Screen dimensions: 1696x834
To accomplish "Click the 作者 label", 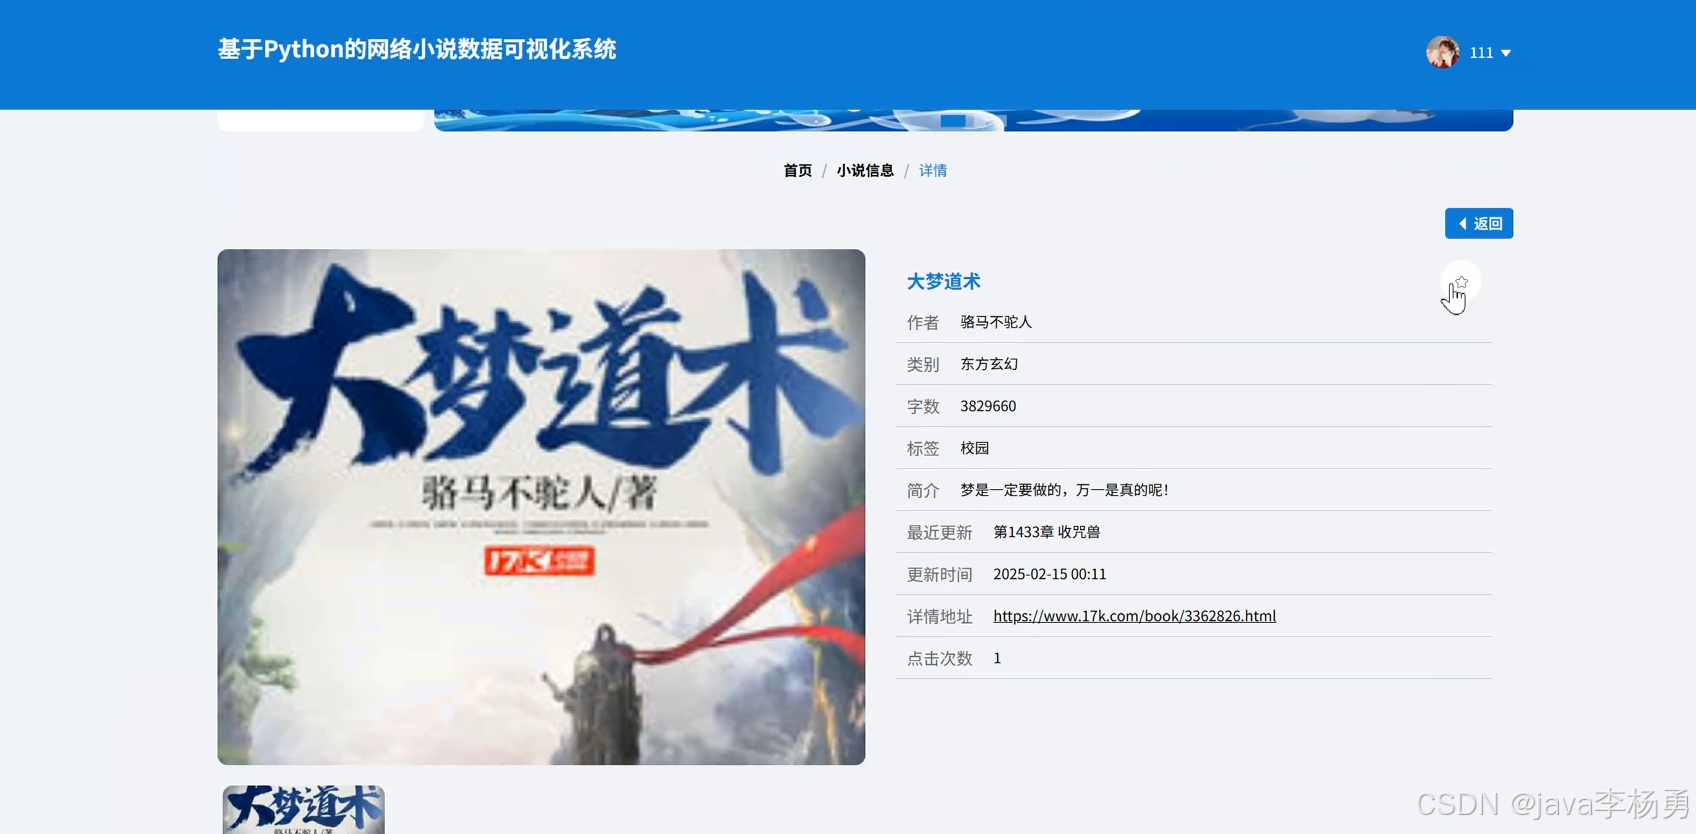I will (923, 322).
